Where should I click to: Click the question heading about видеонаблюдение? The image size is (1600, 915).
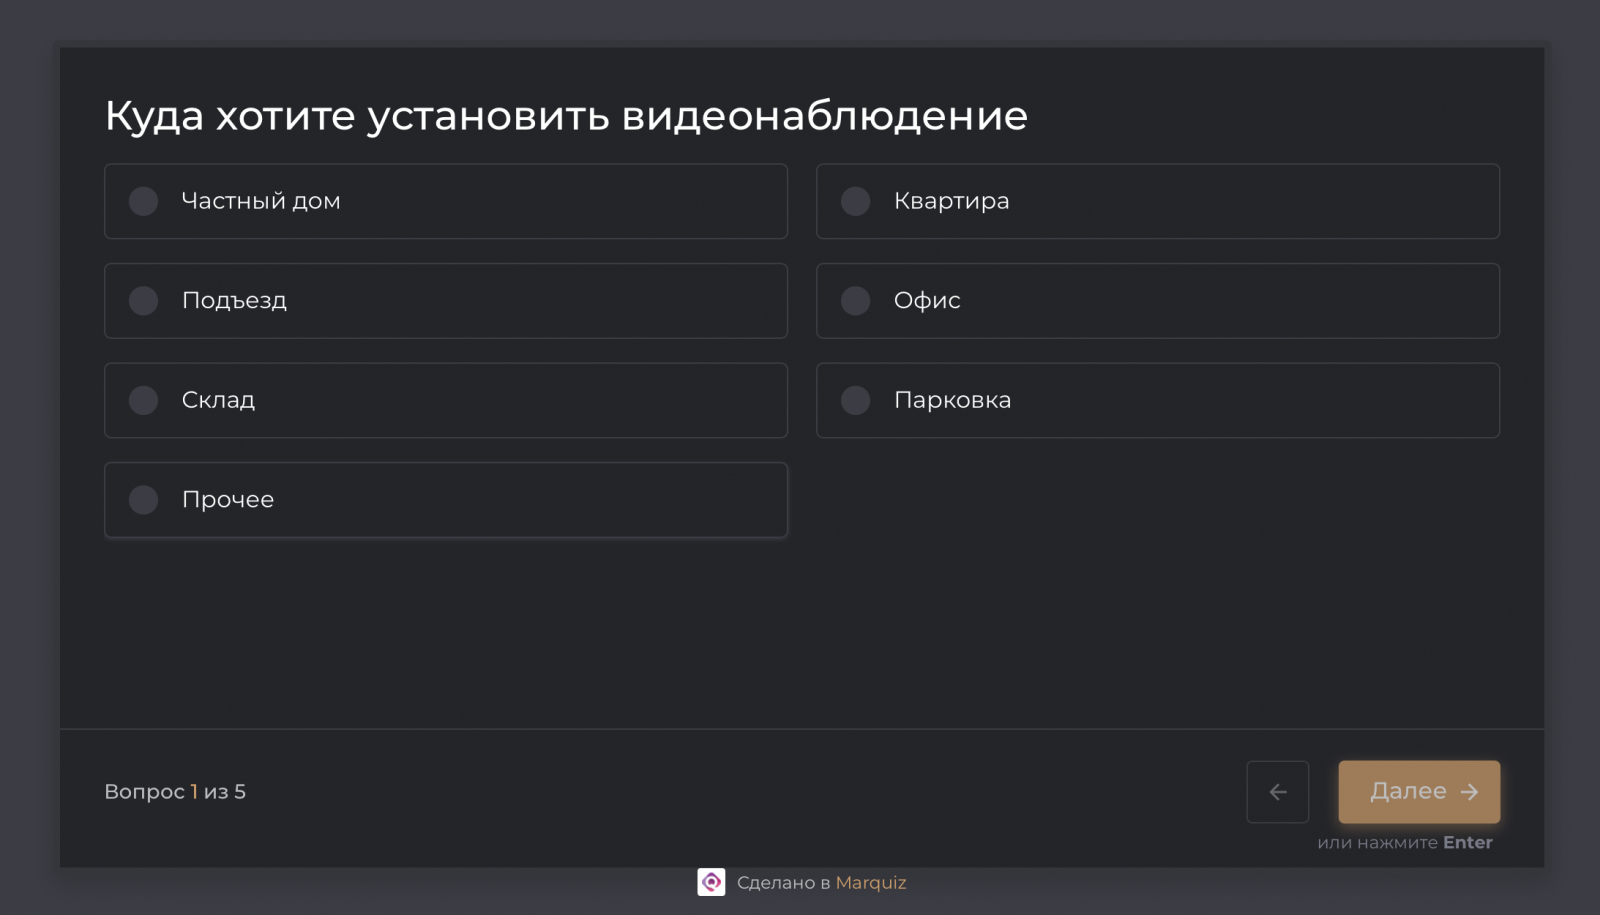[566, 116]
